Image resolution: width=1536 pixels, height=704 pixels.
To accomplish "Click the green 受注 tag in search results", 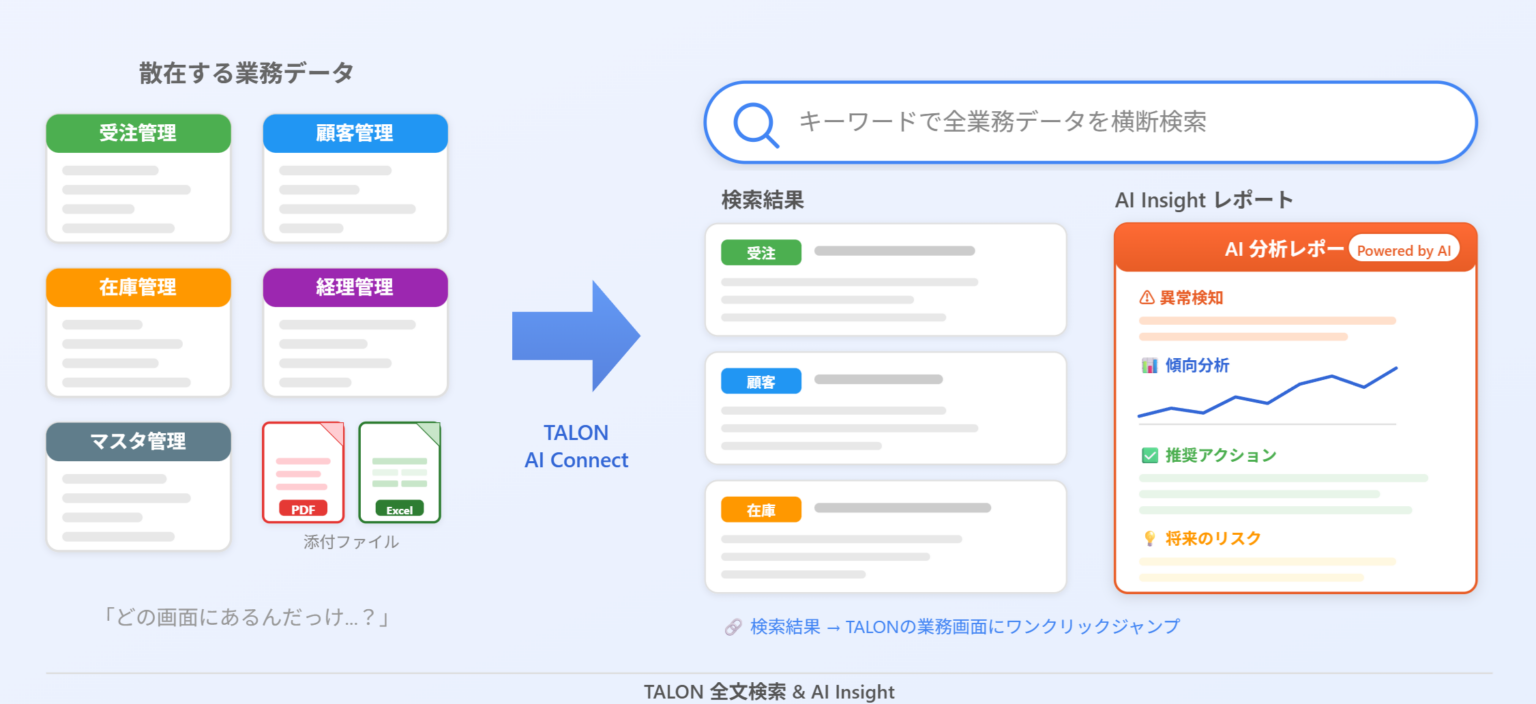I will coord(761,253).
